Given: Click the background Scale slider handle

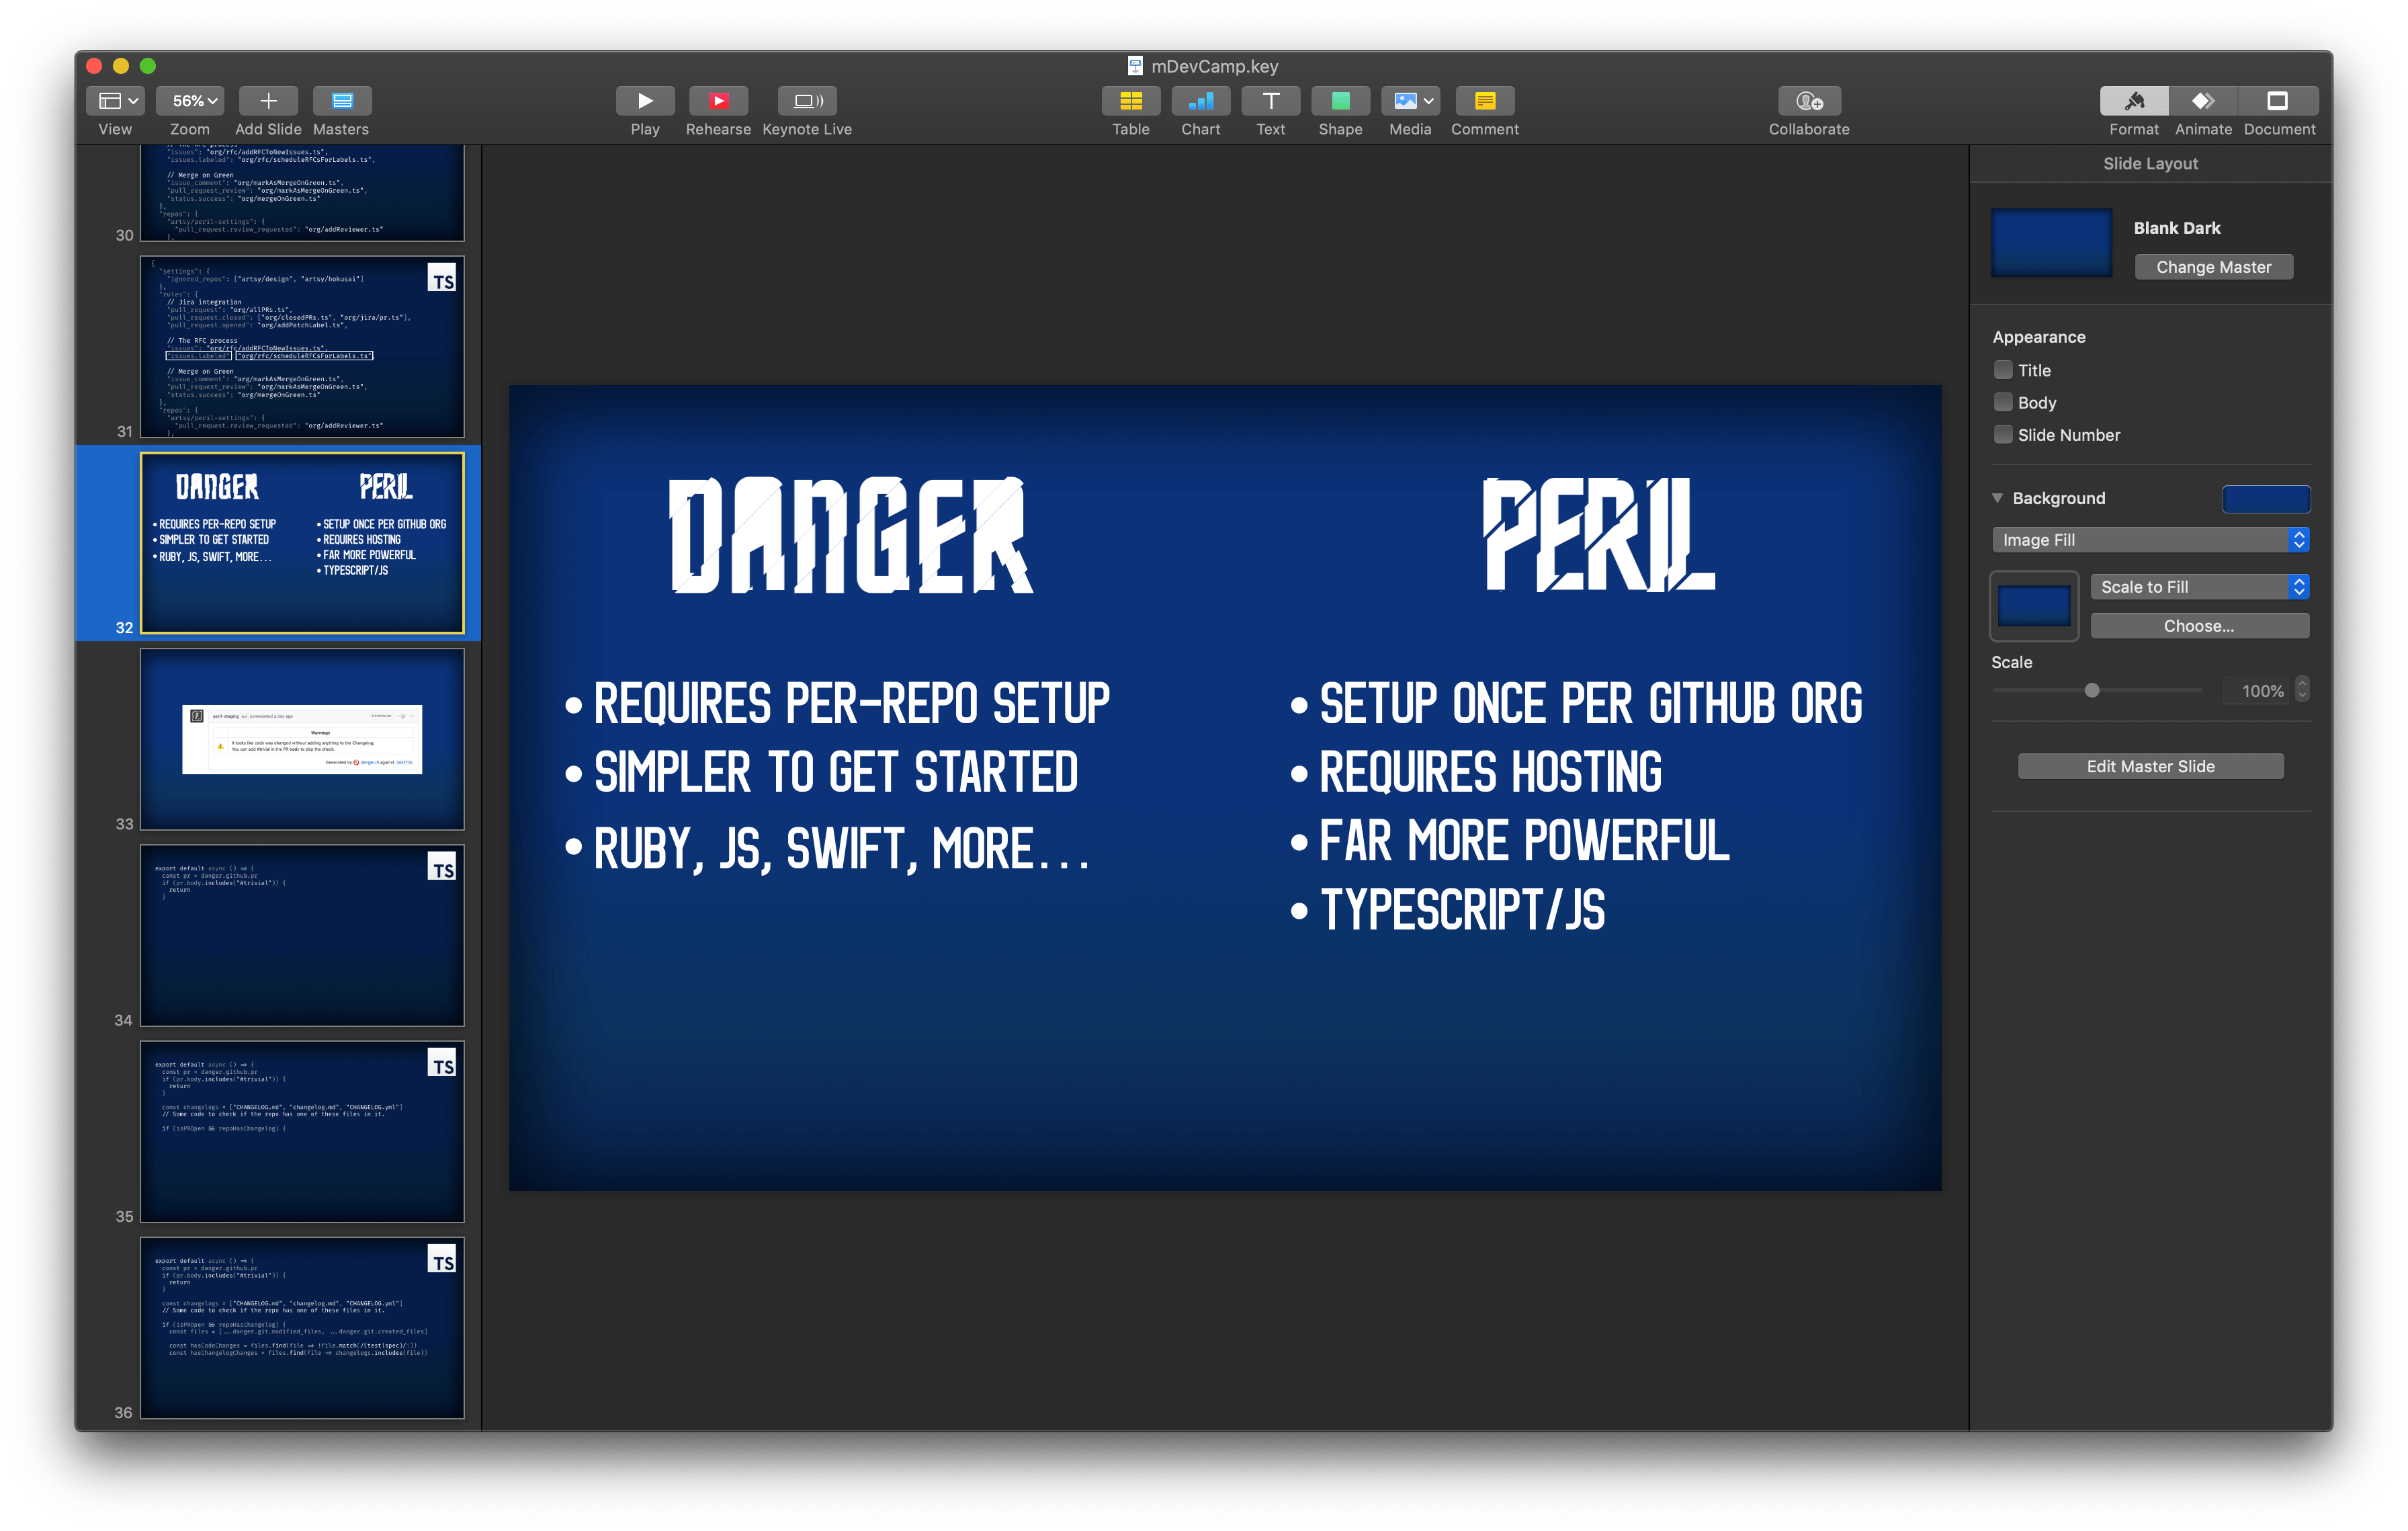Looking at the screenshot, I should pyautogui.click(x=2091, y=690).
